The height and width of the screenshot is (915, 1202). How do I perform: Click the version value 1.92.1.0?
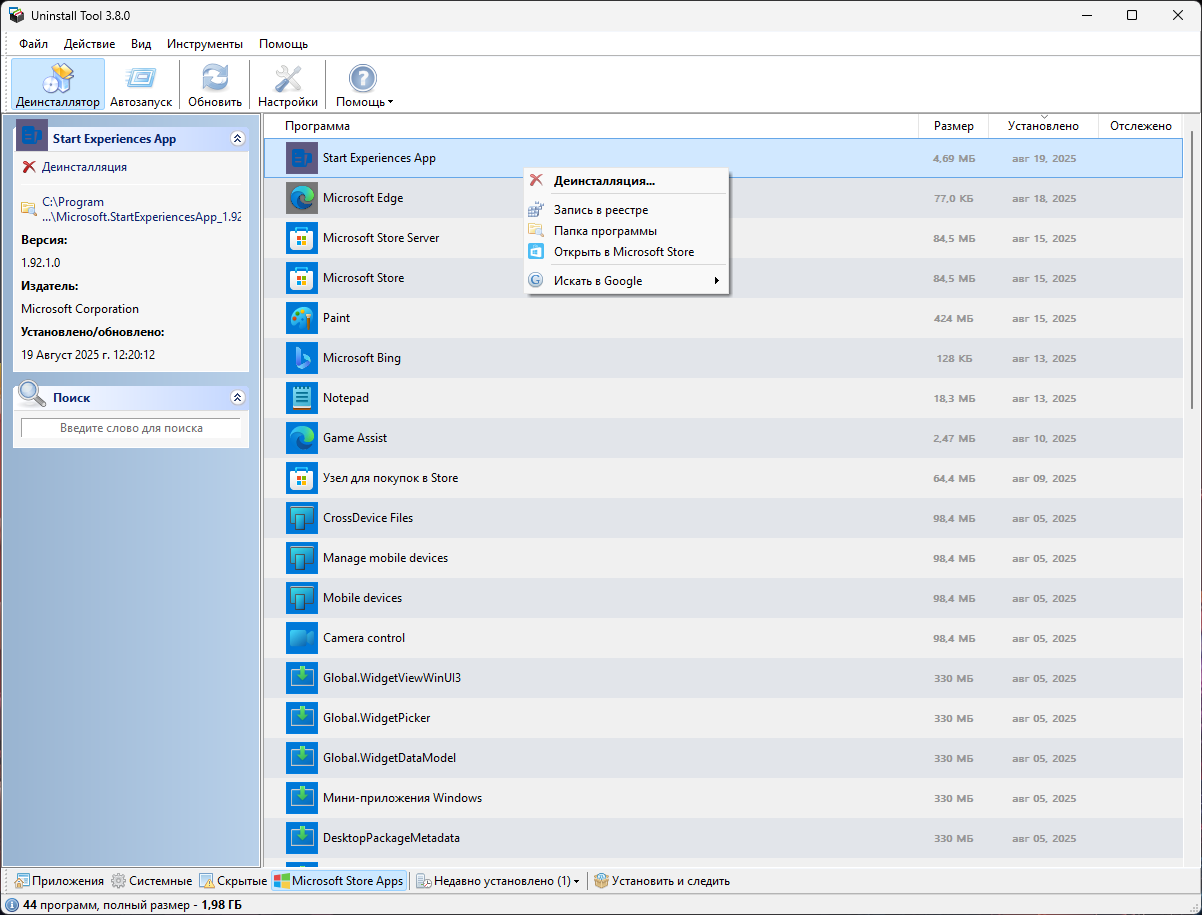point(41,262)
